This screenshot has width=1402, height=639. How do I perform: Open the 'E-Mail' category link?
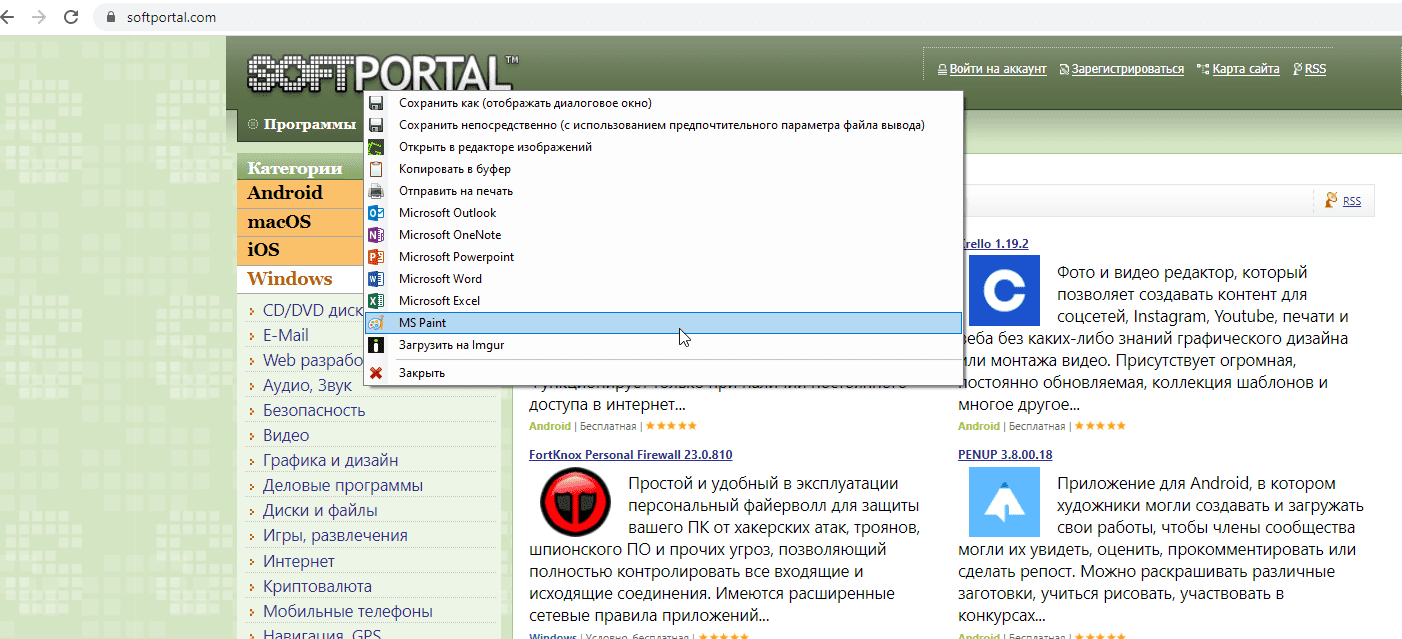point(285,335)
